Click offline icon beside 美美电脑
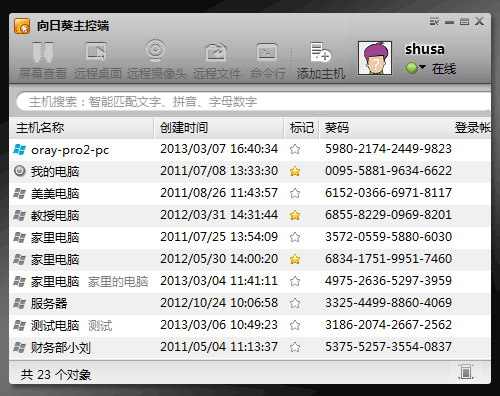Image resolution: width=500 pixels, height=396 pixels. [x=19, y=193]
